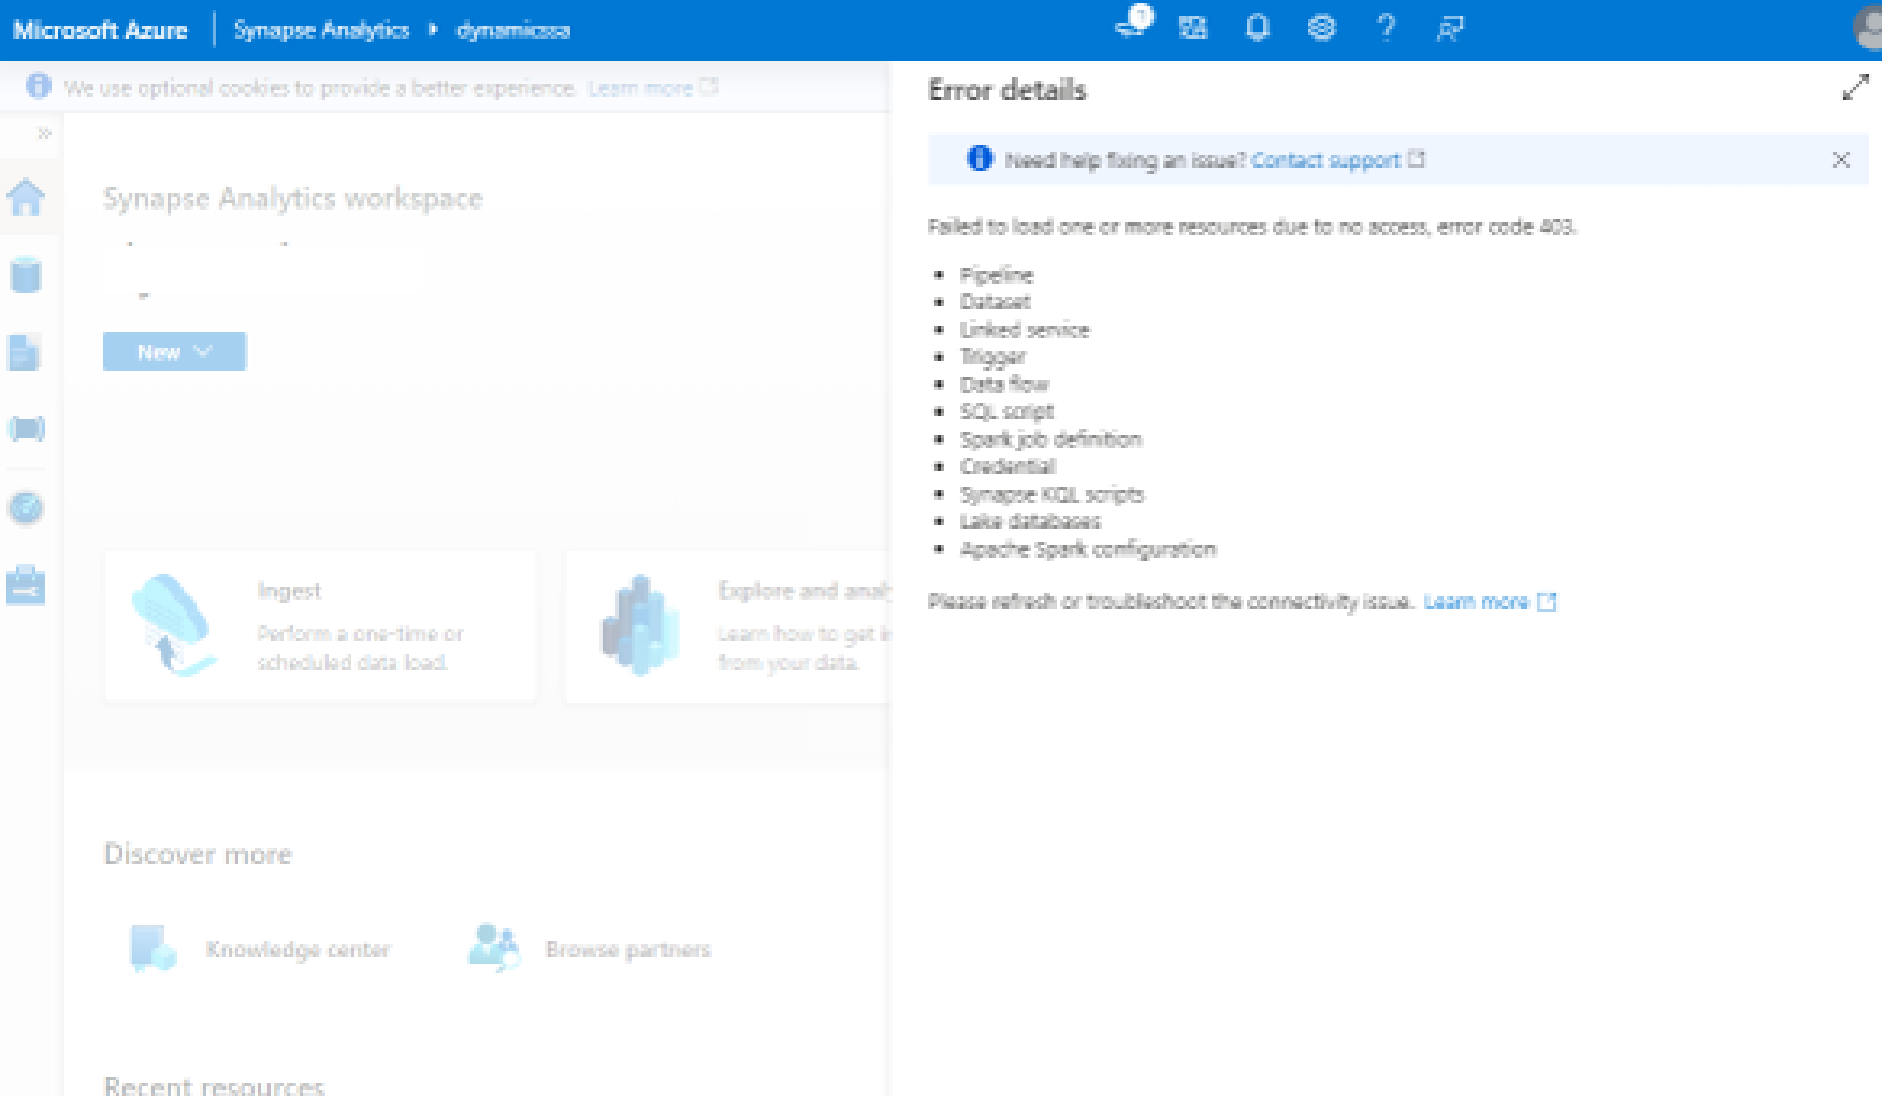
Task: Open the directory and subscription filter icon
Action: pos(1194,27)
